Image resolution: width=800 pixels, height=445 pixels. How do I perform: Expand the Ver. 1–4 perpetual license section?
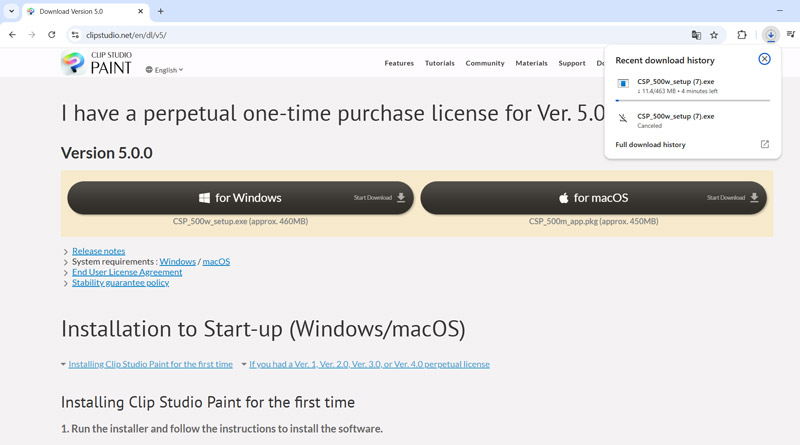coord(369,364)
